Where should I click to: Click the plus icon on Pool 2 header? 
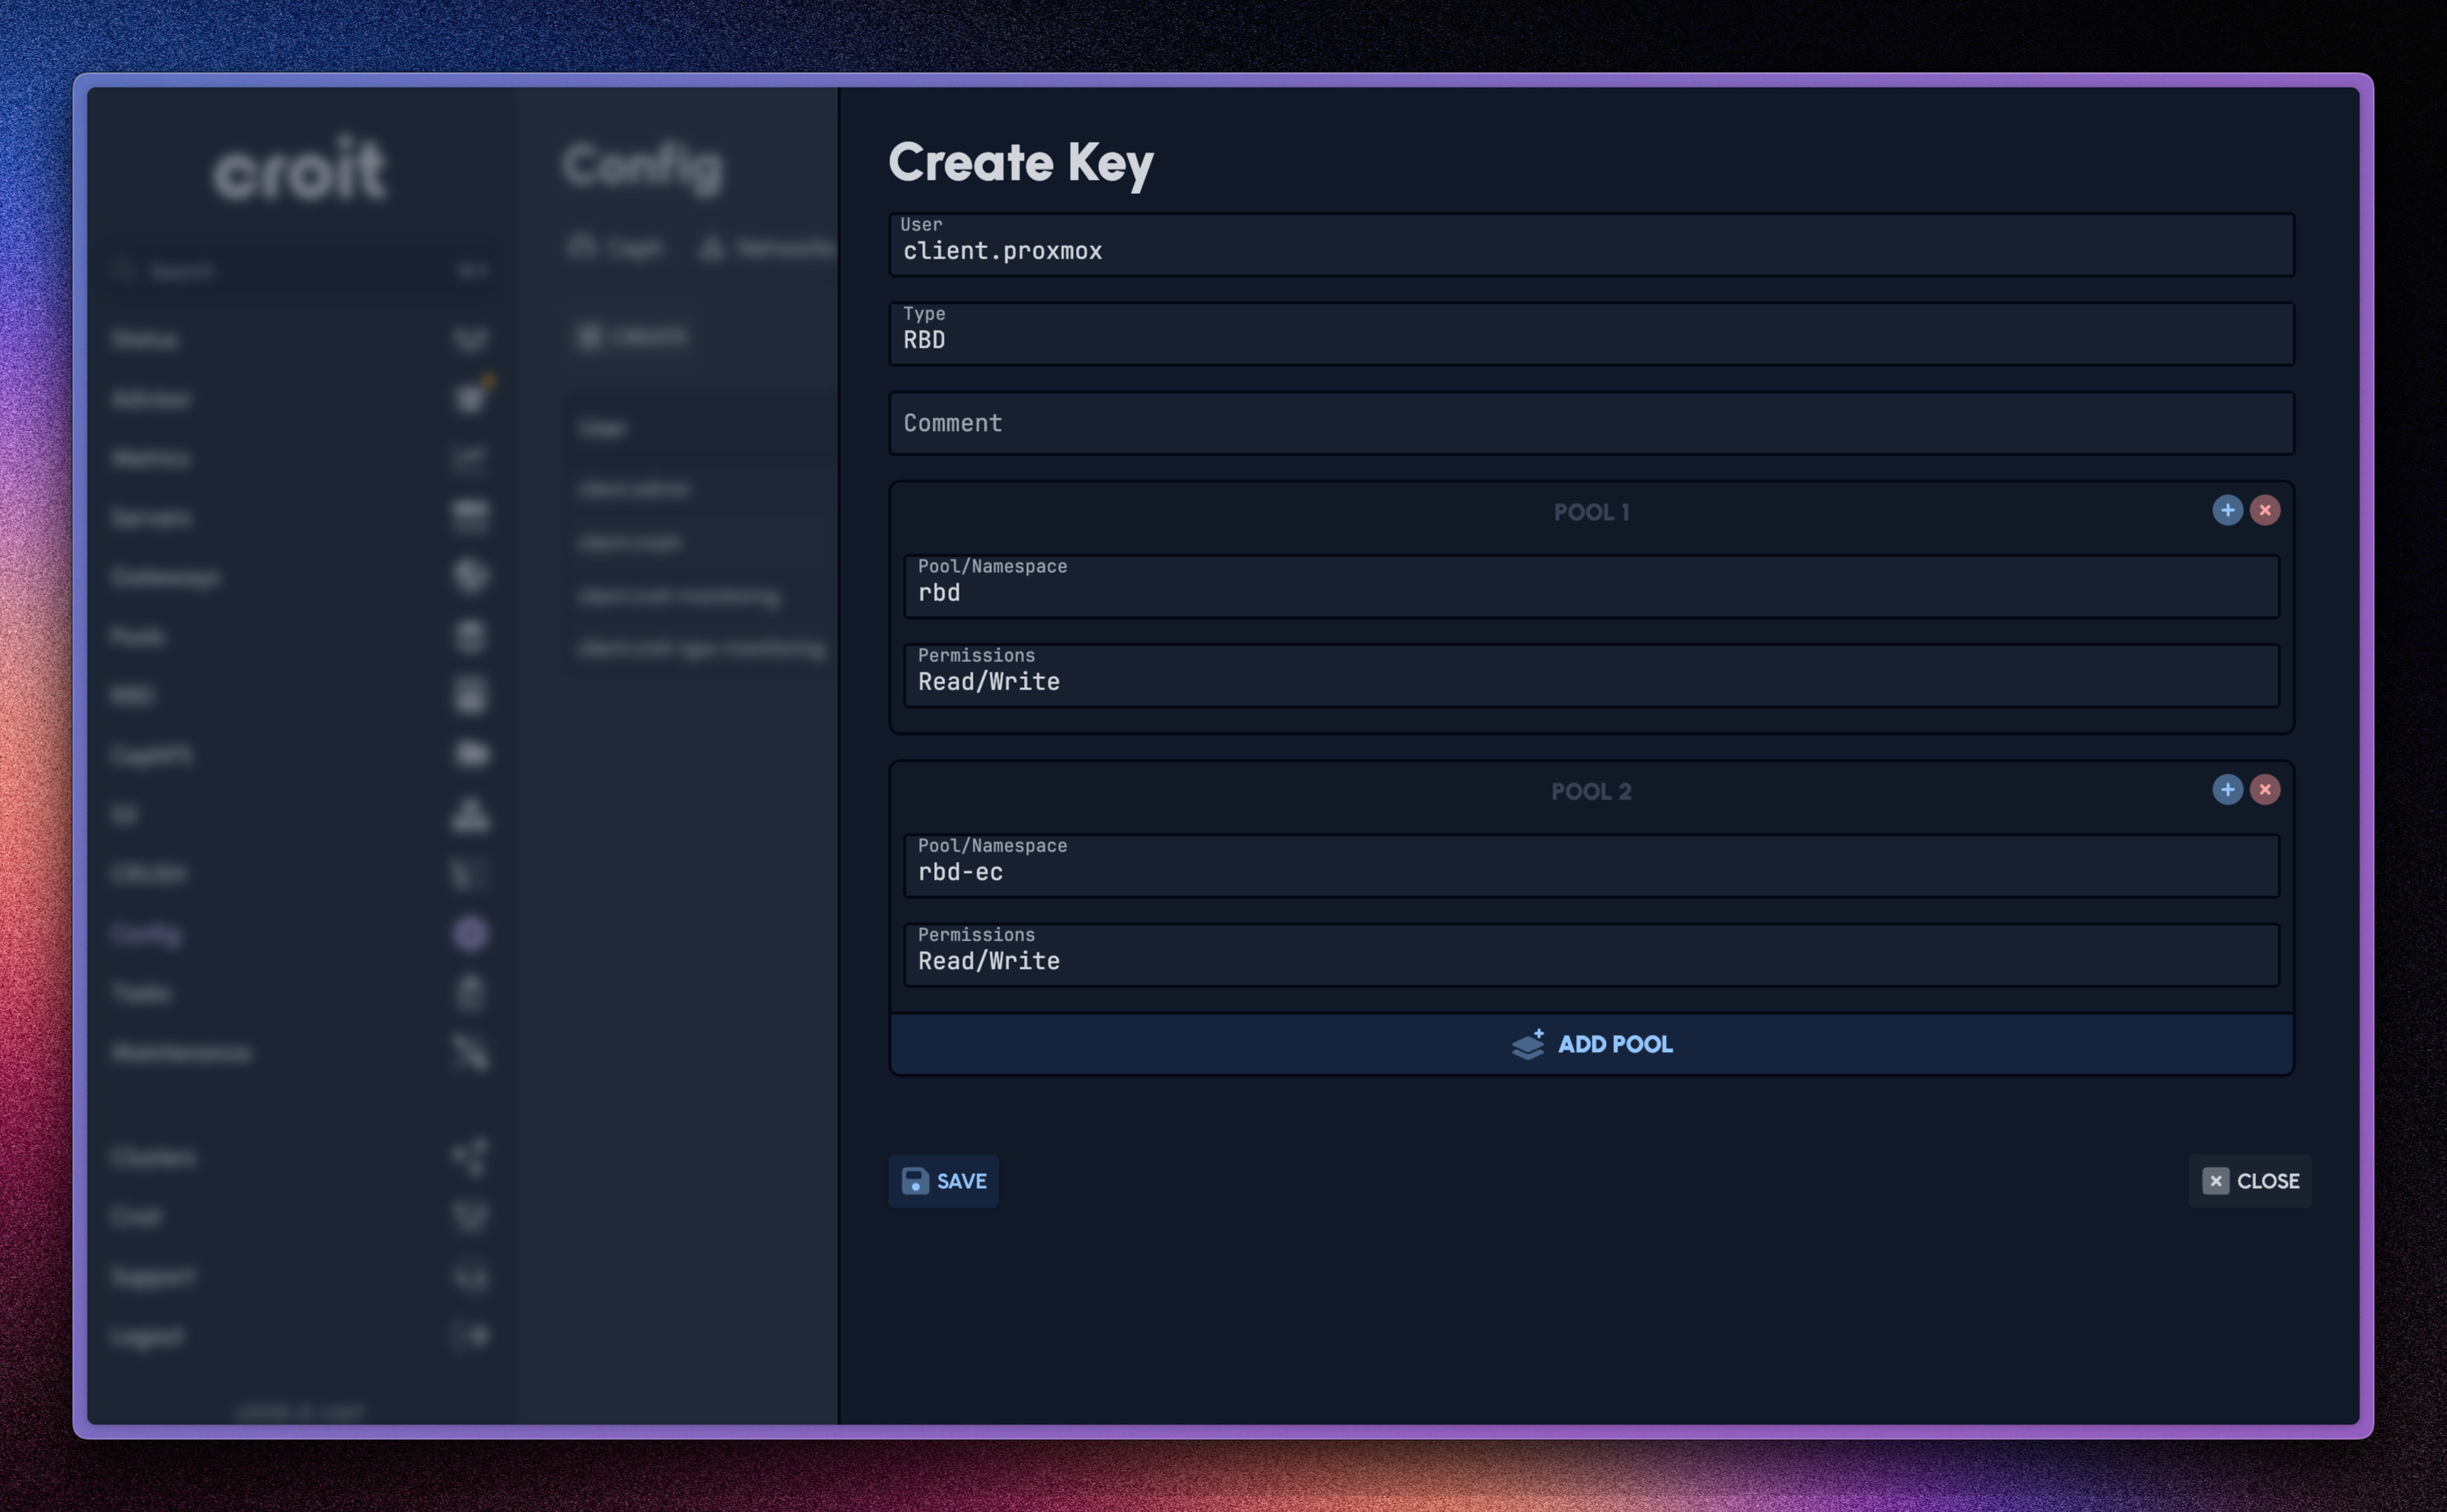pyautogui.click(x=2227, y=789)
